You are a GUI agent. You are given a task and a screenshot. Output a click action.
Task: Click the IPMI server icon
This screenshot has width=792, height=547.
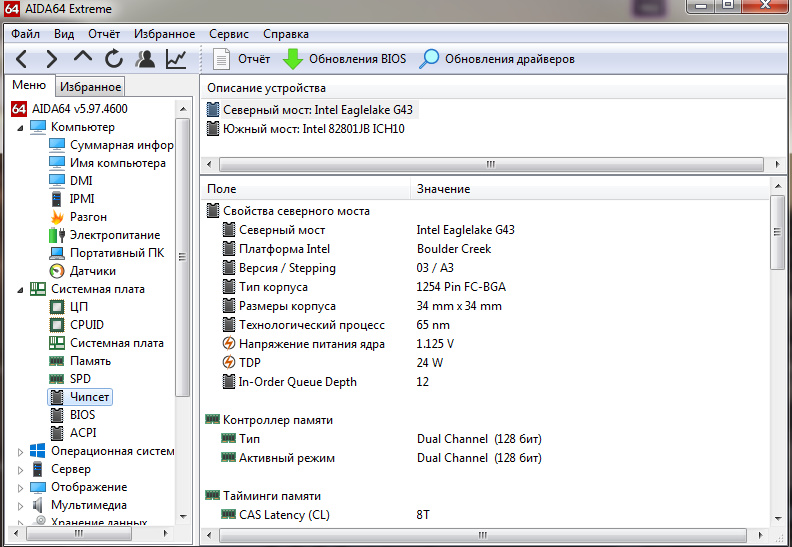[57, 198]
